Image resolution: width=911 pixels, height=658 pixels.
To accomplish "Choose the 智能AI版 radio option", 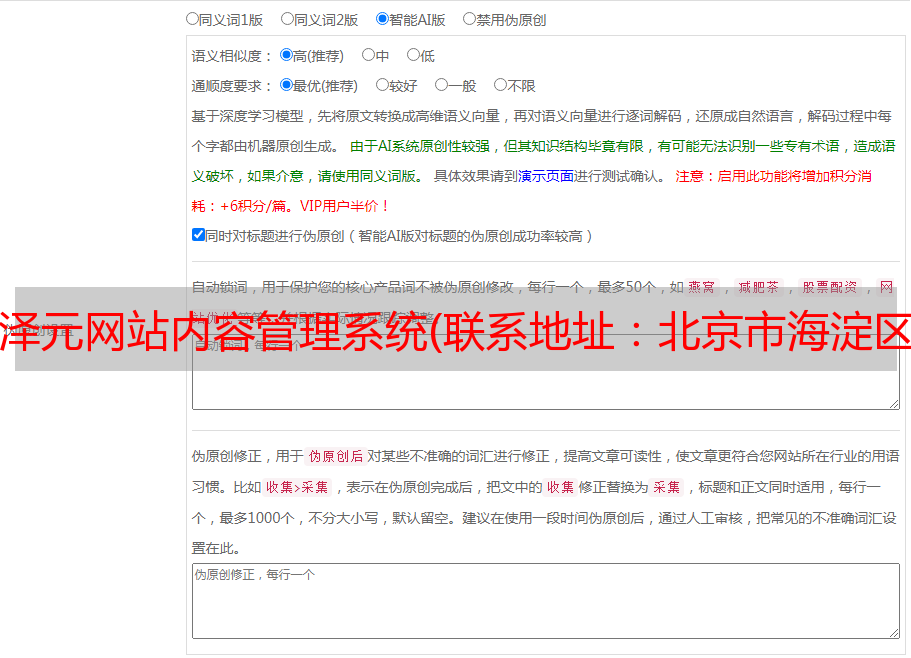I will (x=382, y=19).
